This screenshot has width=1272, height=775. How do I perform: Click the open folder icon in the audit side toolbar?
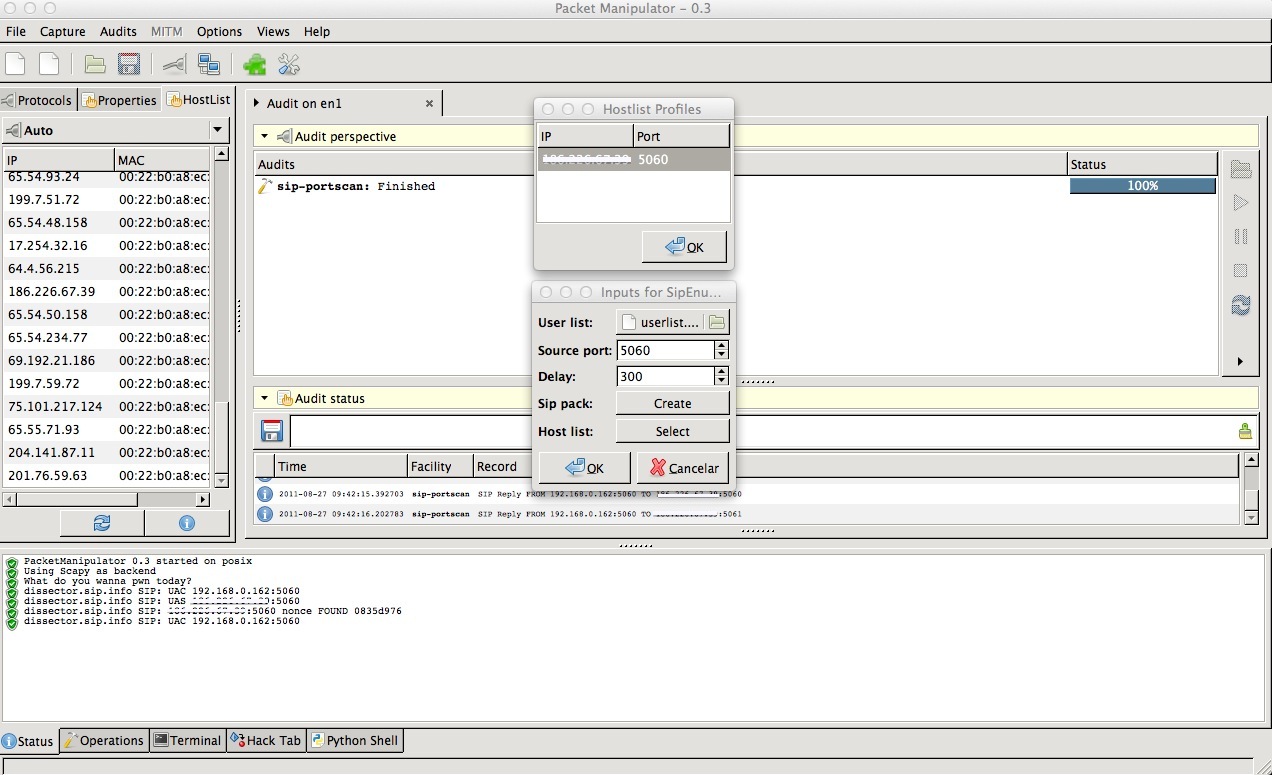(1241, 169)
